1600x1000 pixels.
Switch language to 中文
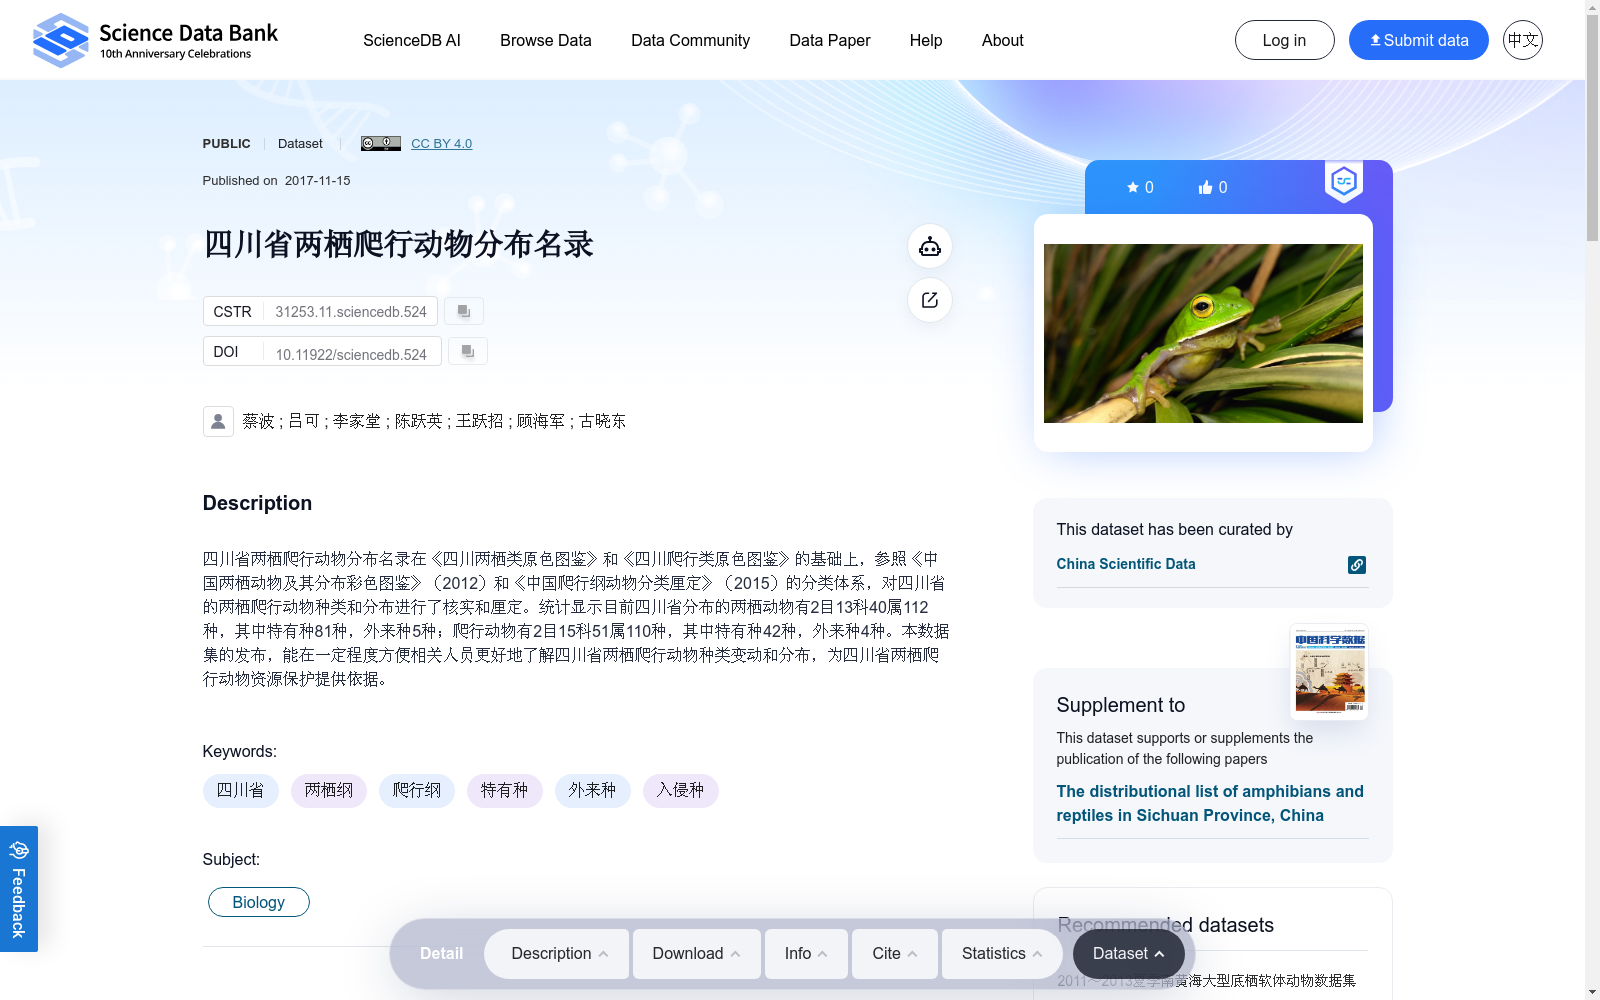(1523, 40)
